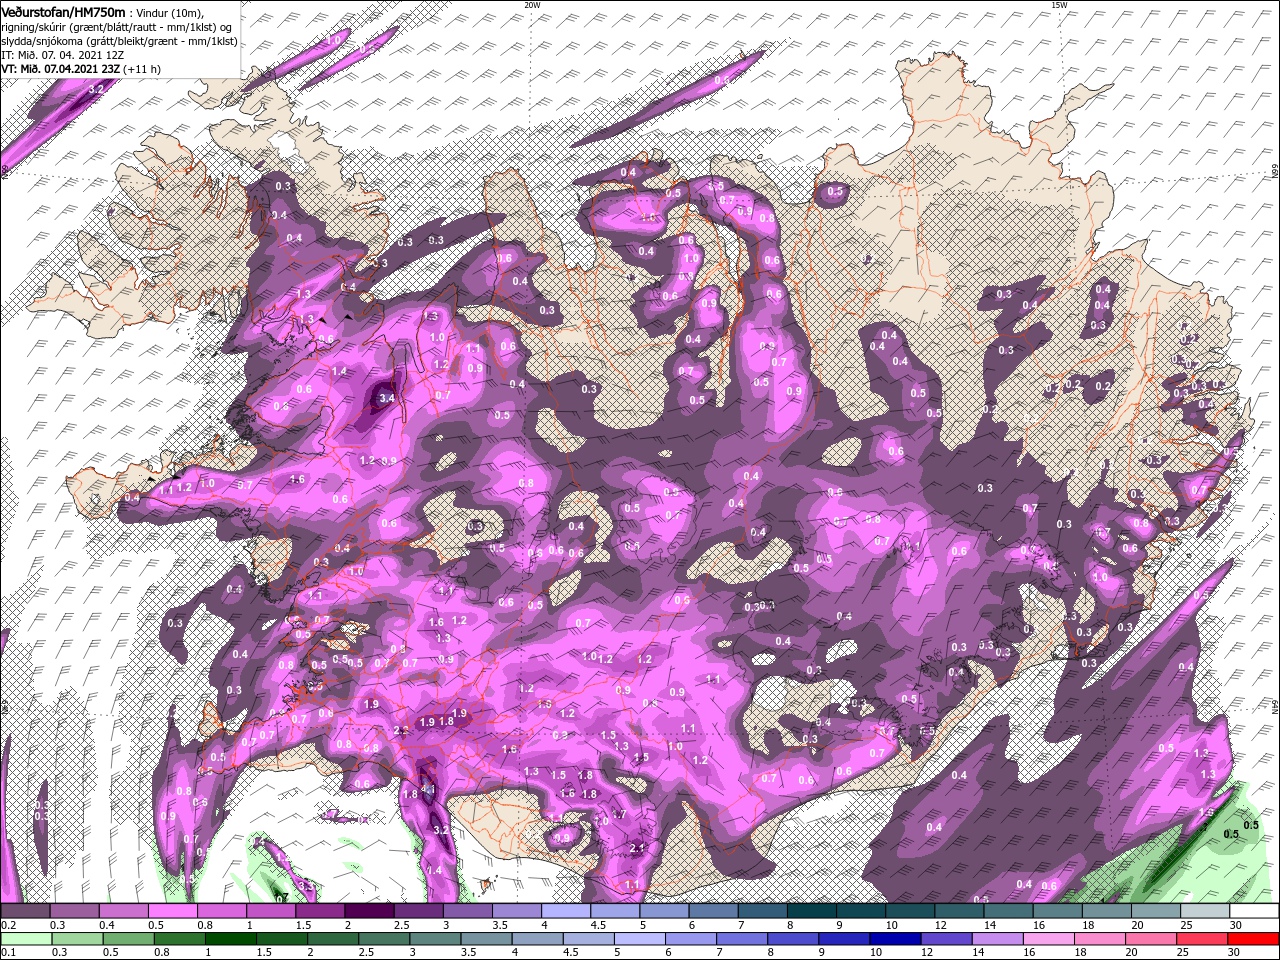Pick the darkest purple swatch above upper-scale 2
Viewport: 1280px width, 960px height.
pos(368,911)
